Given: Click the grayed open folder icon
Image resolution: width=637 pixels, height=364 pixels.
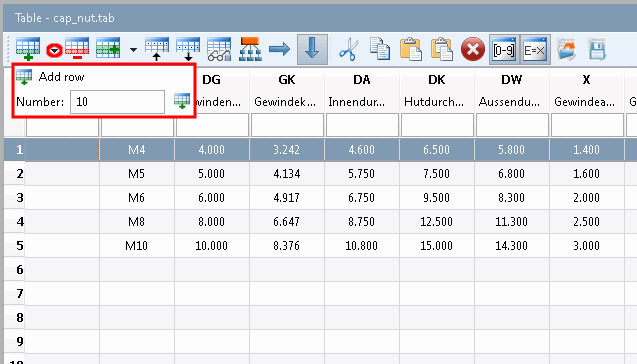Looking at the screenshot, I should (566, 49).
